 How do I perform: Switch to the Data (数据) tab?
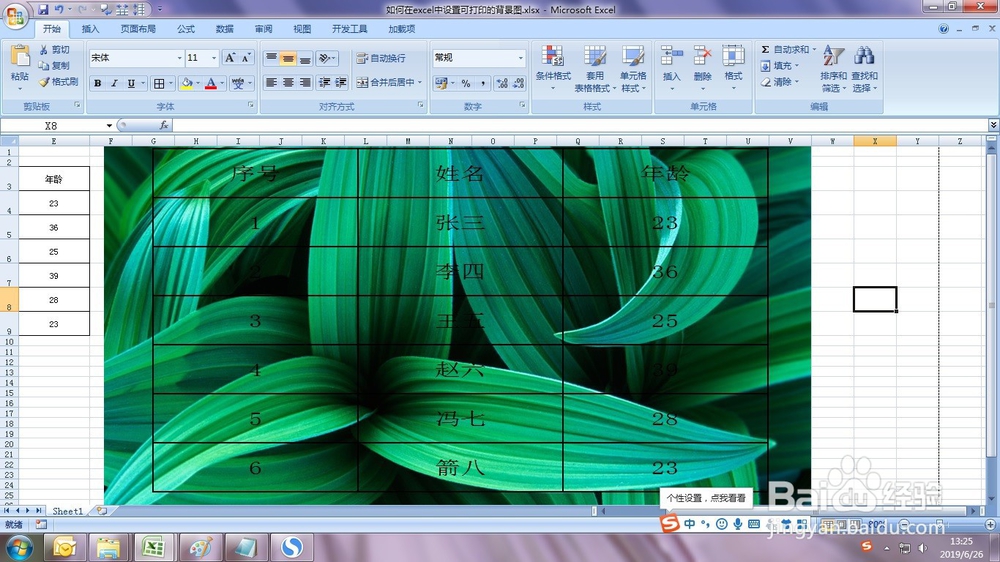point(224,29)
